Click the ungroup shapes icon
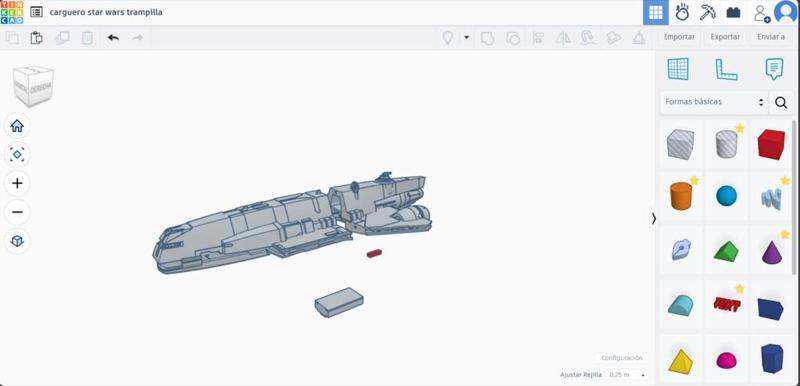Screen dimensions: 800x386 513,38
